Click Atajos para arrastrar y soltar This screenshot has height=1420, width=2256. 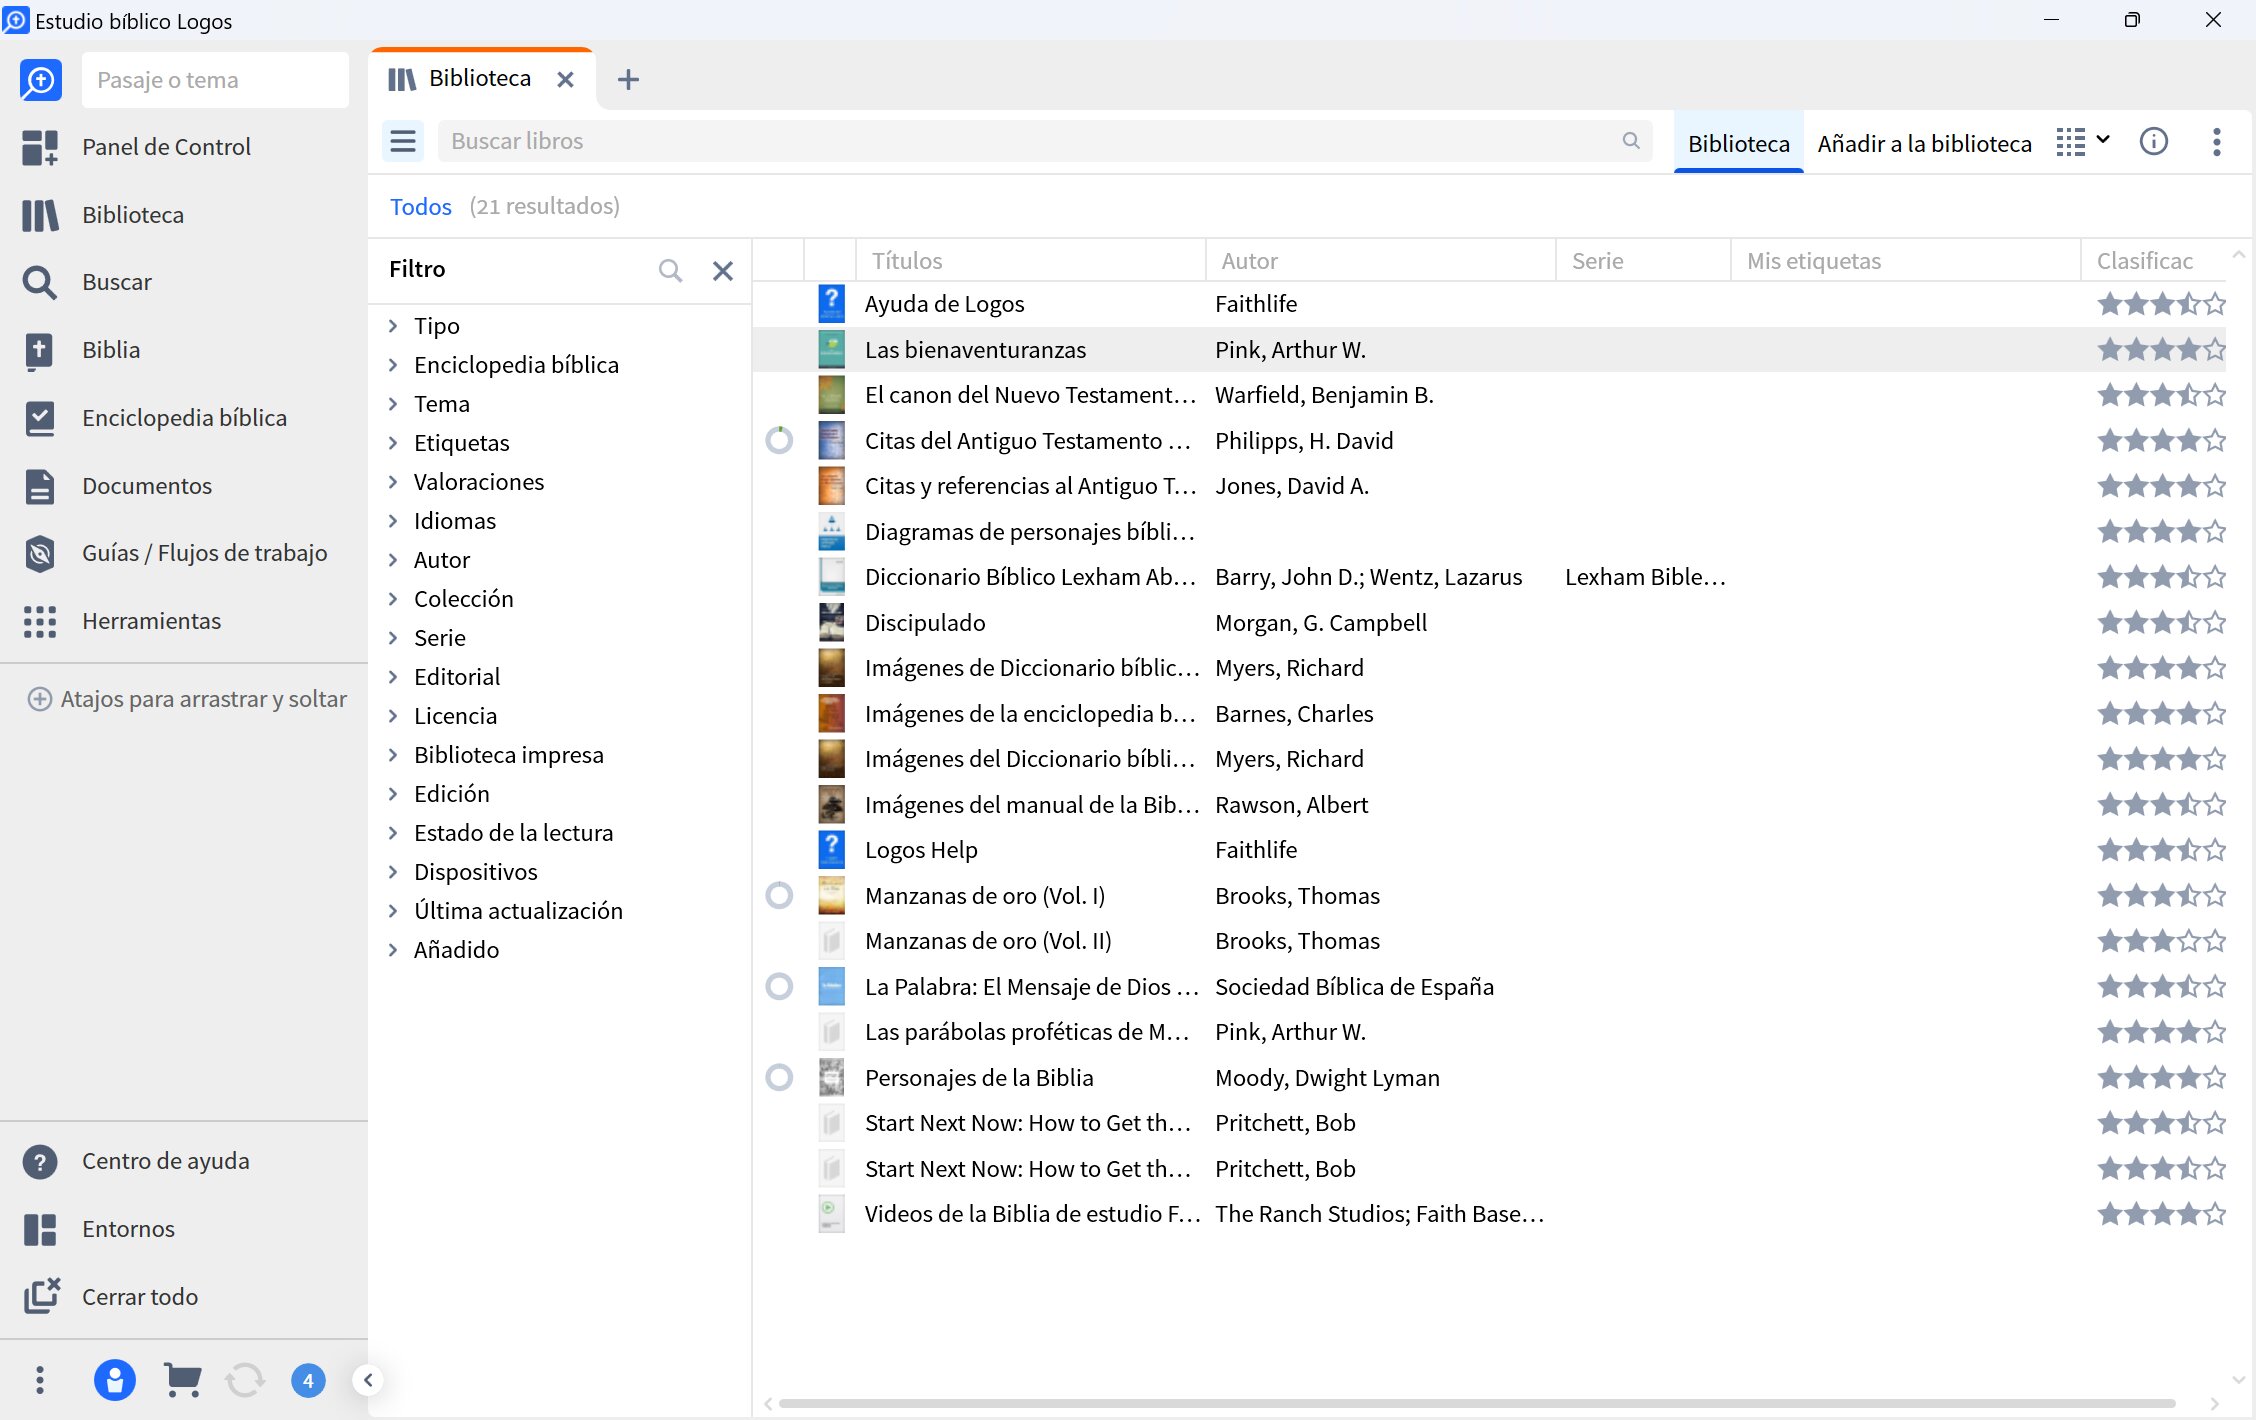tap(188, 699)
